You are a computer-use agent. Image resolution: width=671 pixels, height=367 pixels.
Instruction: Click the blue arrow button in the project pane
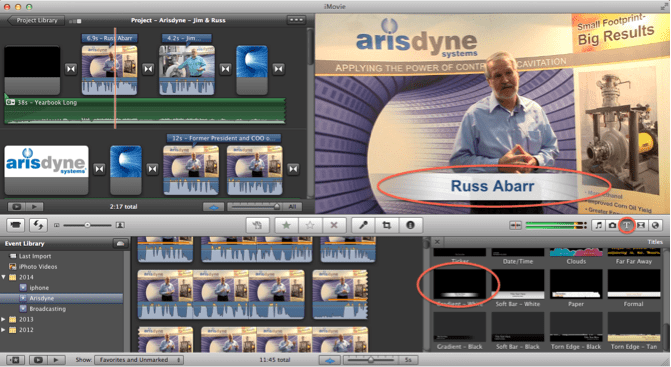click(214, 207)
